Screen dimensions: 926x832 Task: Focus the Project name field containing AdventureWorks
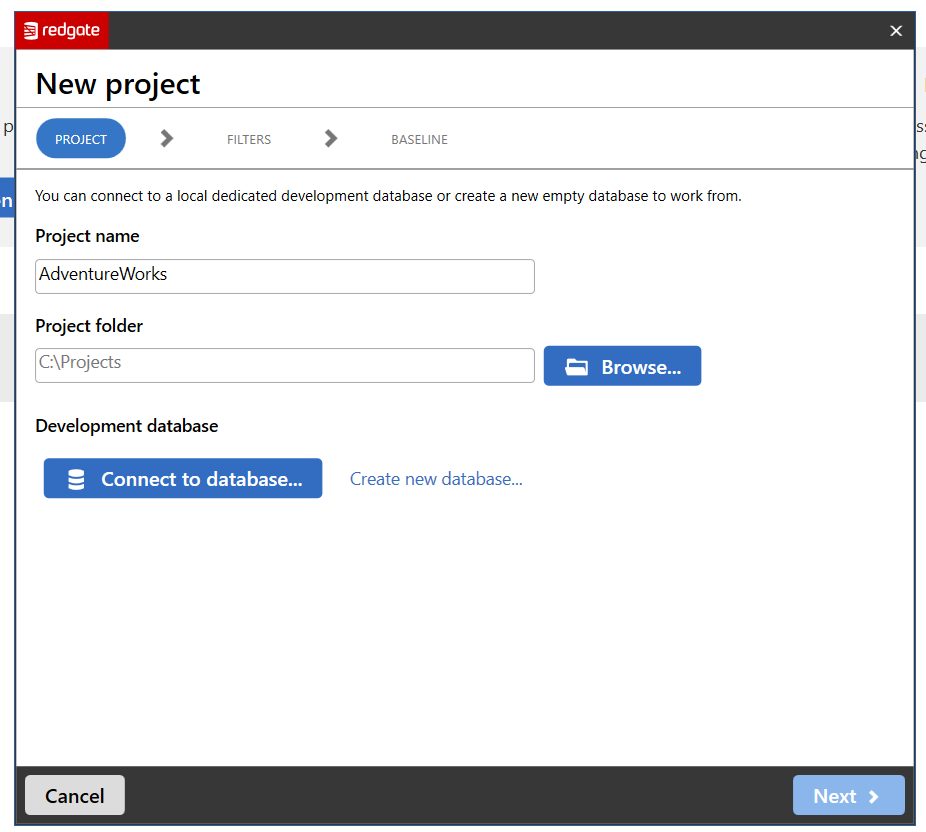(284, 276)
